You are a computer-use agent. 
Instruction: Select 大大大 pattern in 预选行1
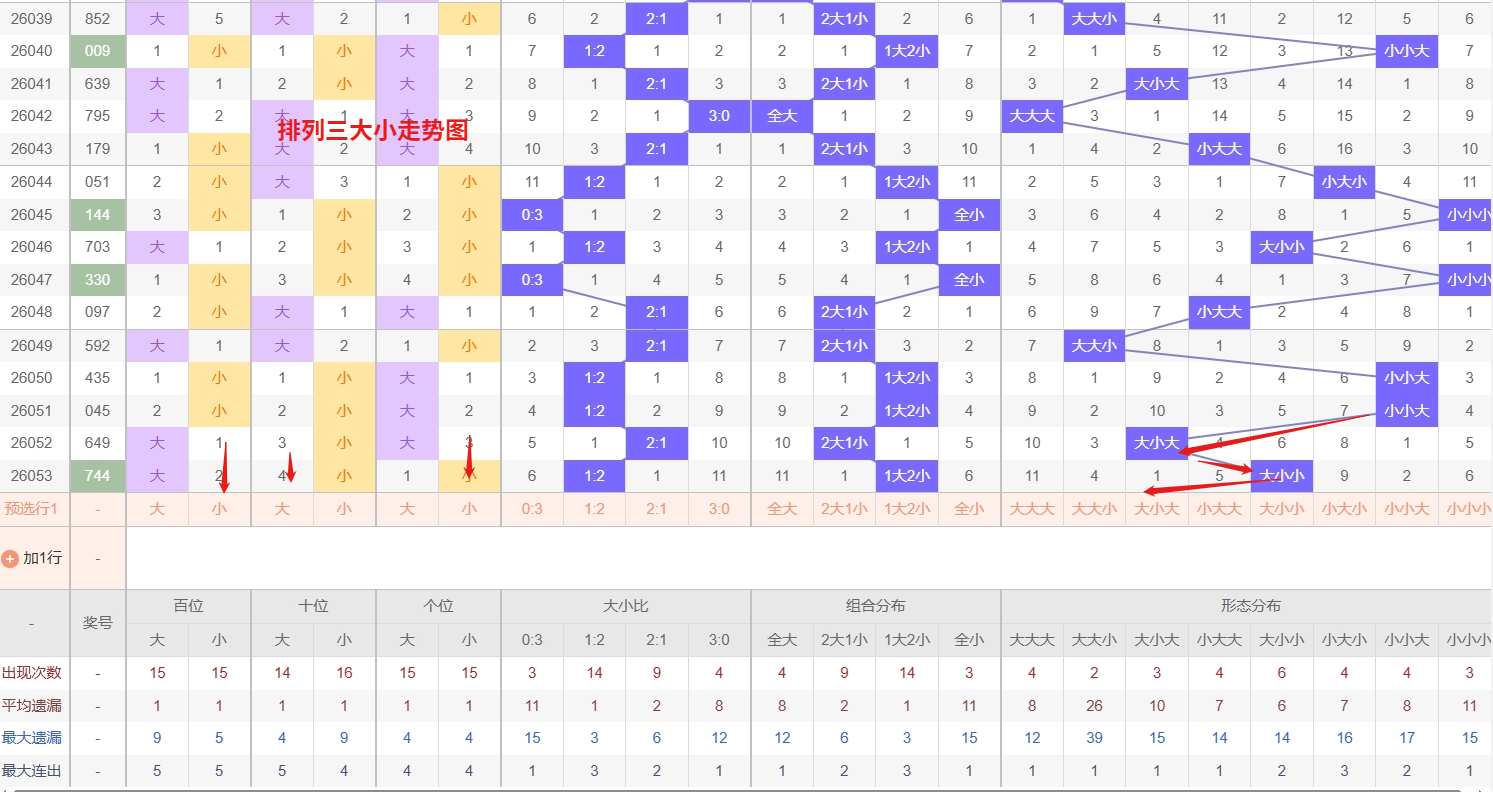(1032, 508)
